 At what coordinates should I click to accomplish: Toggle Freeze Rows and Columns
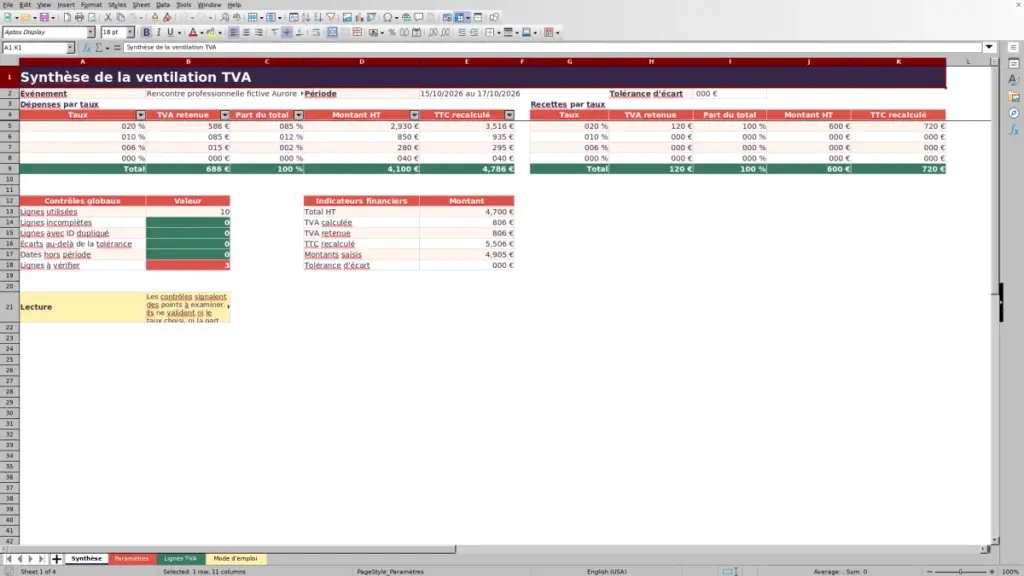click(x=460, y=18)
